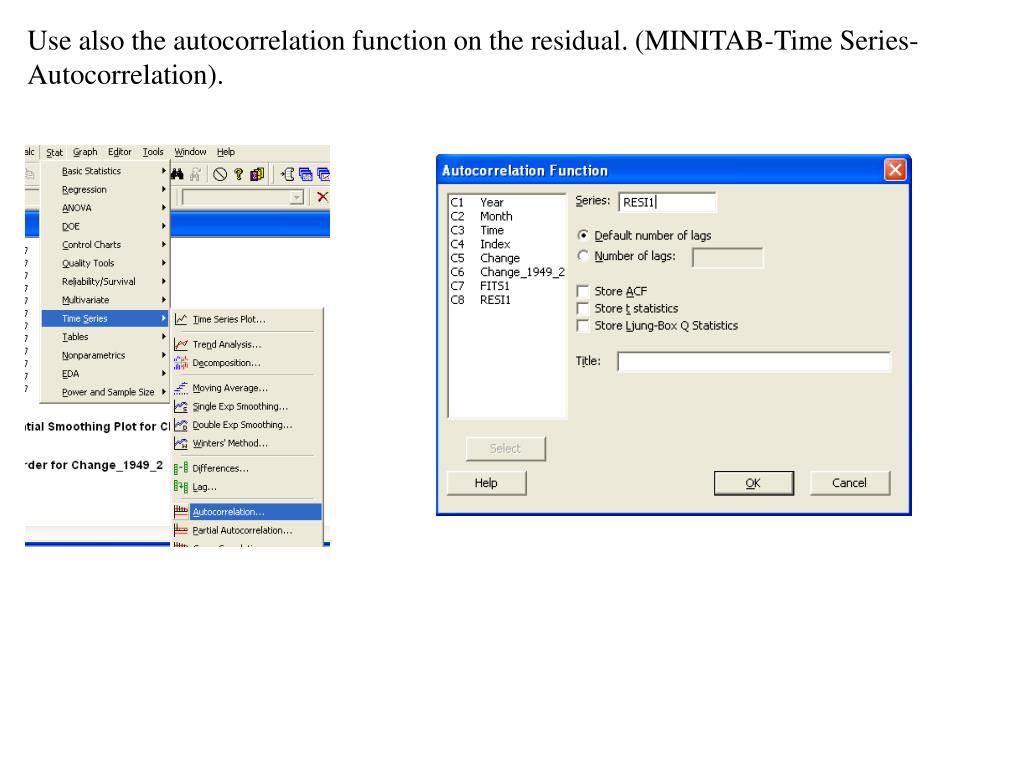The image size is (1024, 768).
Task: Select C5 Change in column list
Action: (x=485, y=258)
